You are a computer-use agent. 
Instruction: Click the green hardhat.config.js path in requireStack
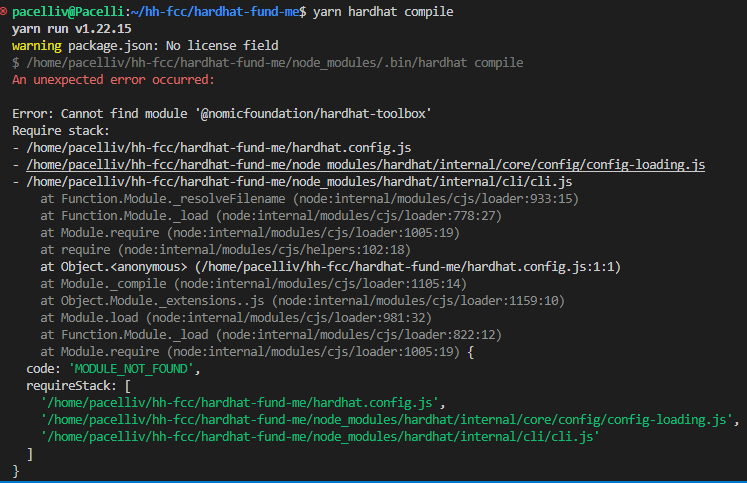pos(240,403)
